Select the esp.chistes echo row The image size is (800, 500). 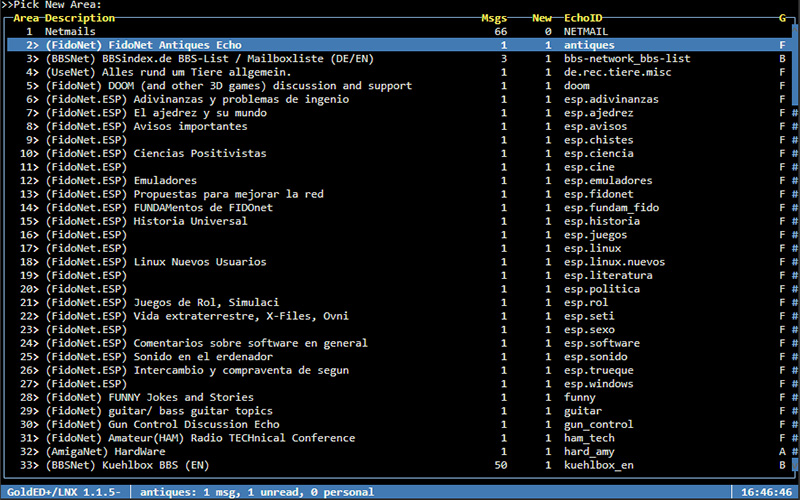399,140
